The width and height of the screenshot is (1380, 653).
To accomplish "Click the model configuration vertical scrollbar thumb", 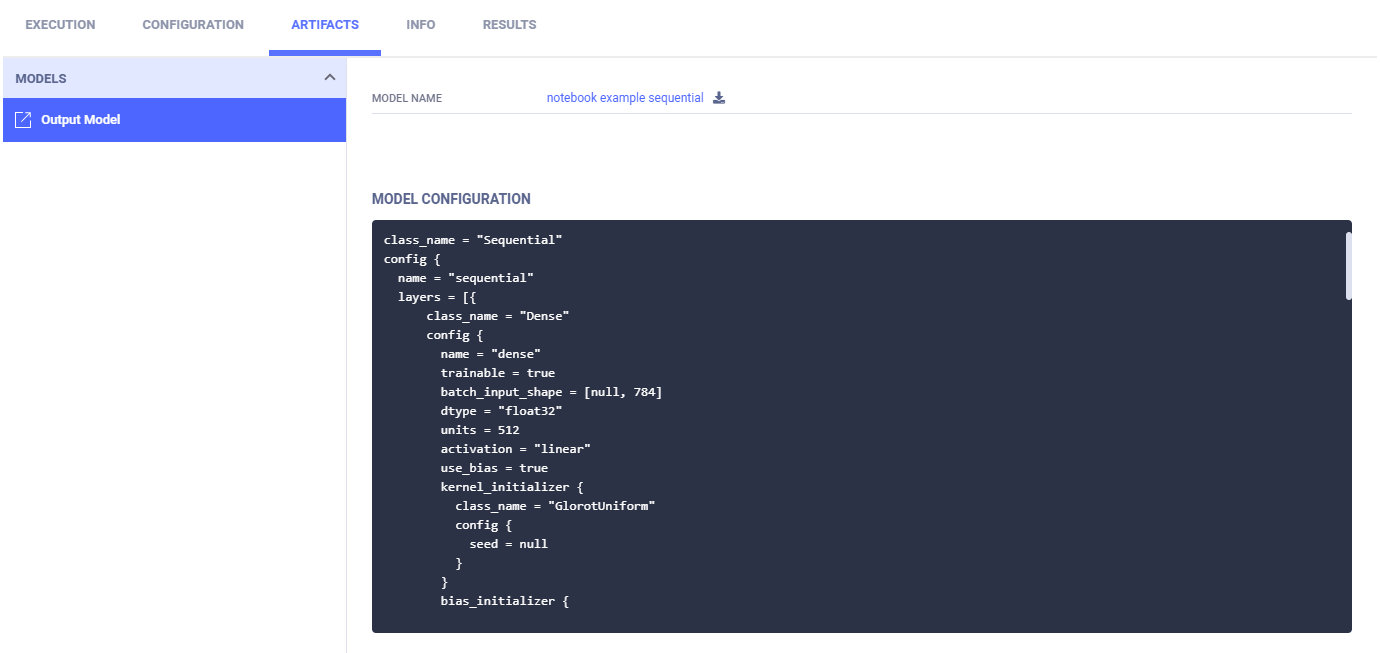I will pyautogui.click(x=1348, y=265).
